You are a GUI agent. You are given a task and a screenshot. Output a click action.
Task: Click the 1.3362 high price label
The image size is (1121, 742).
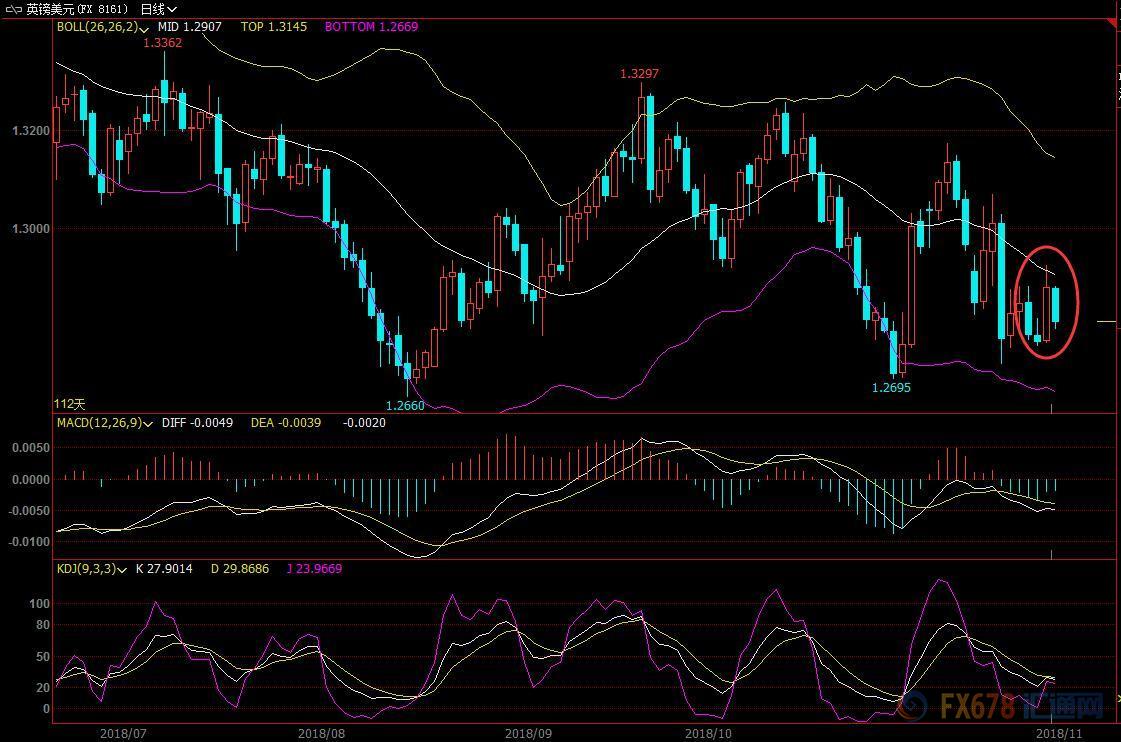pyautogui.click(x=162, y=43)
